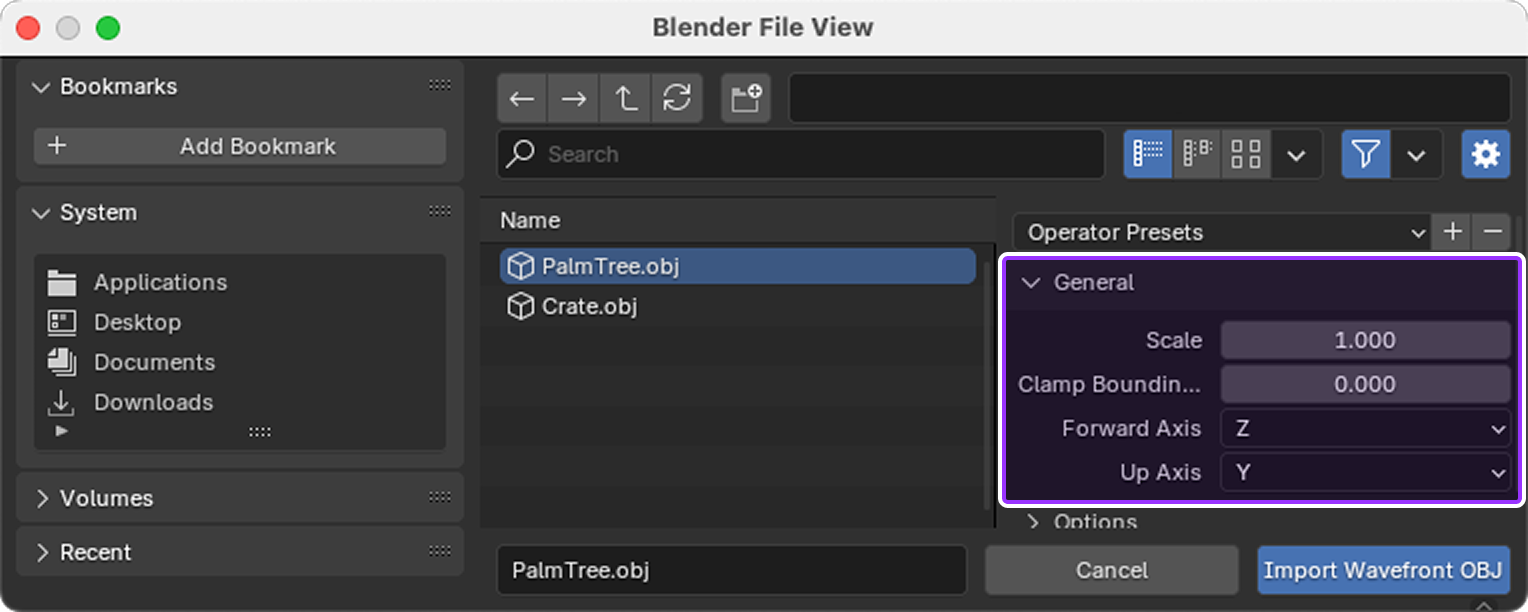Viewport: 1528px width, 612px height.
Task: Click the Documents icon in System
Action: tap(62, 361)
